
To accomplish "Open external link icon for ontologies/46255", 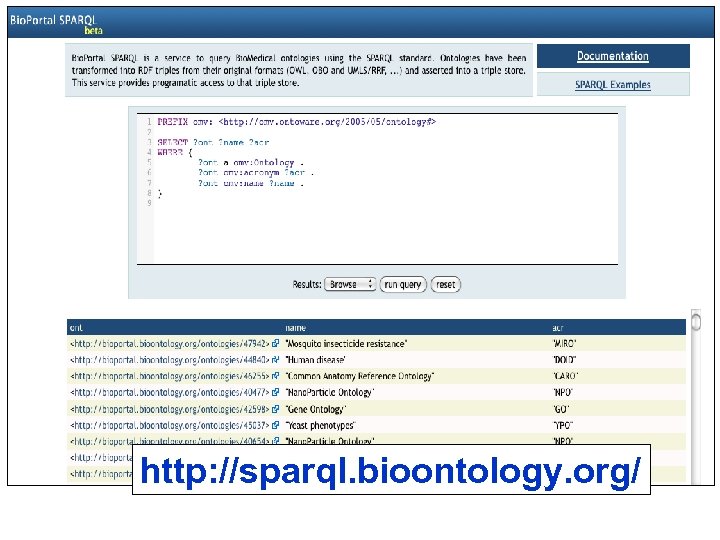I will click(276, 376).
